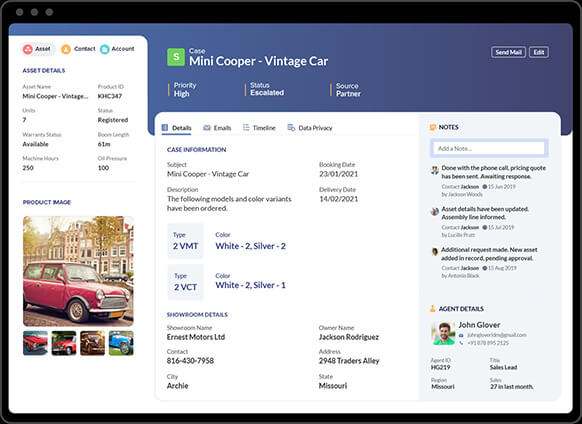Open the Contact tab
This screenshot has width=582, height=424.
point(78,49)
